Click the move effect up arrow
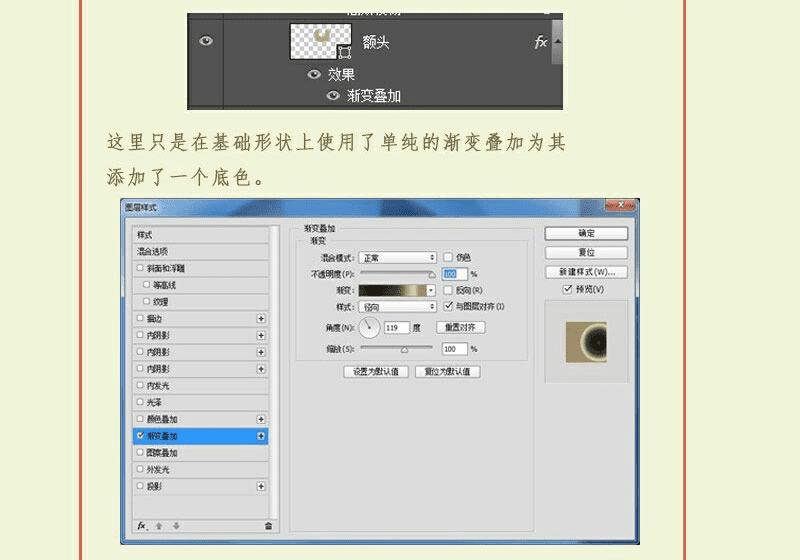The image size is (800, 560). click(159, 526)
